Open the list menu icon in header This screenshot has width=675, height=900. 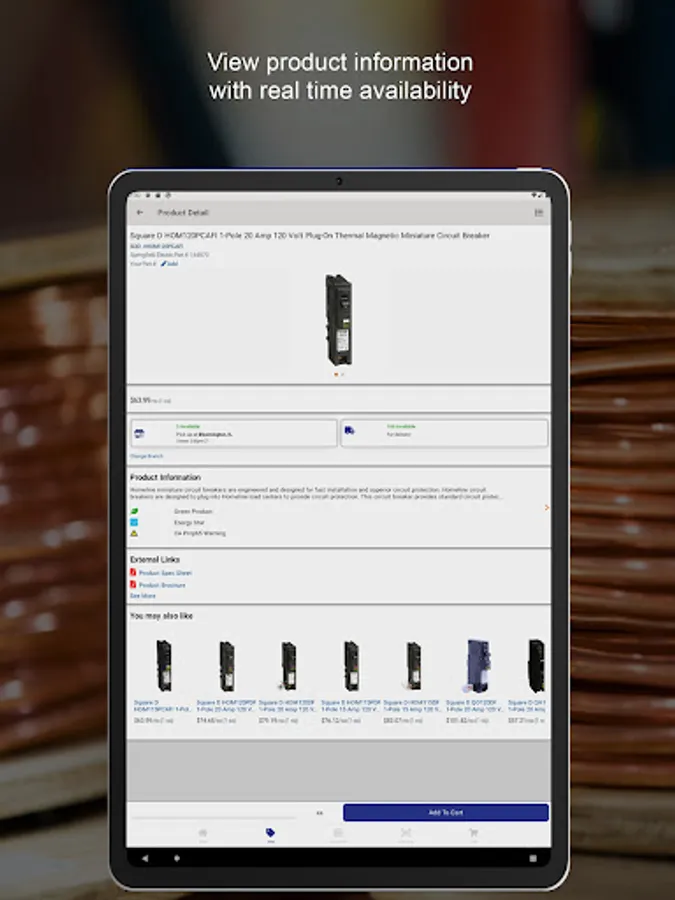pyautogui.click(x=539, y=212)
